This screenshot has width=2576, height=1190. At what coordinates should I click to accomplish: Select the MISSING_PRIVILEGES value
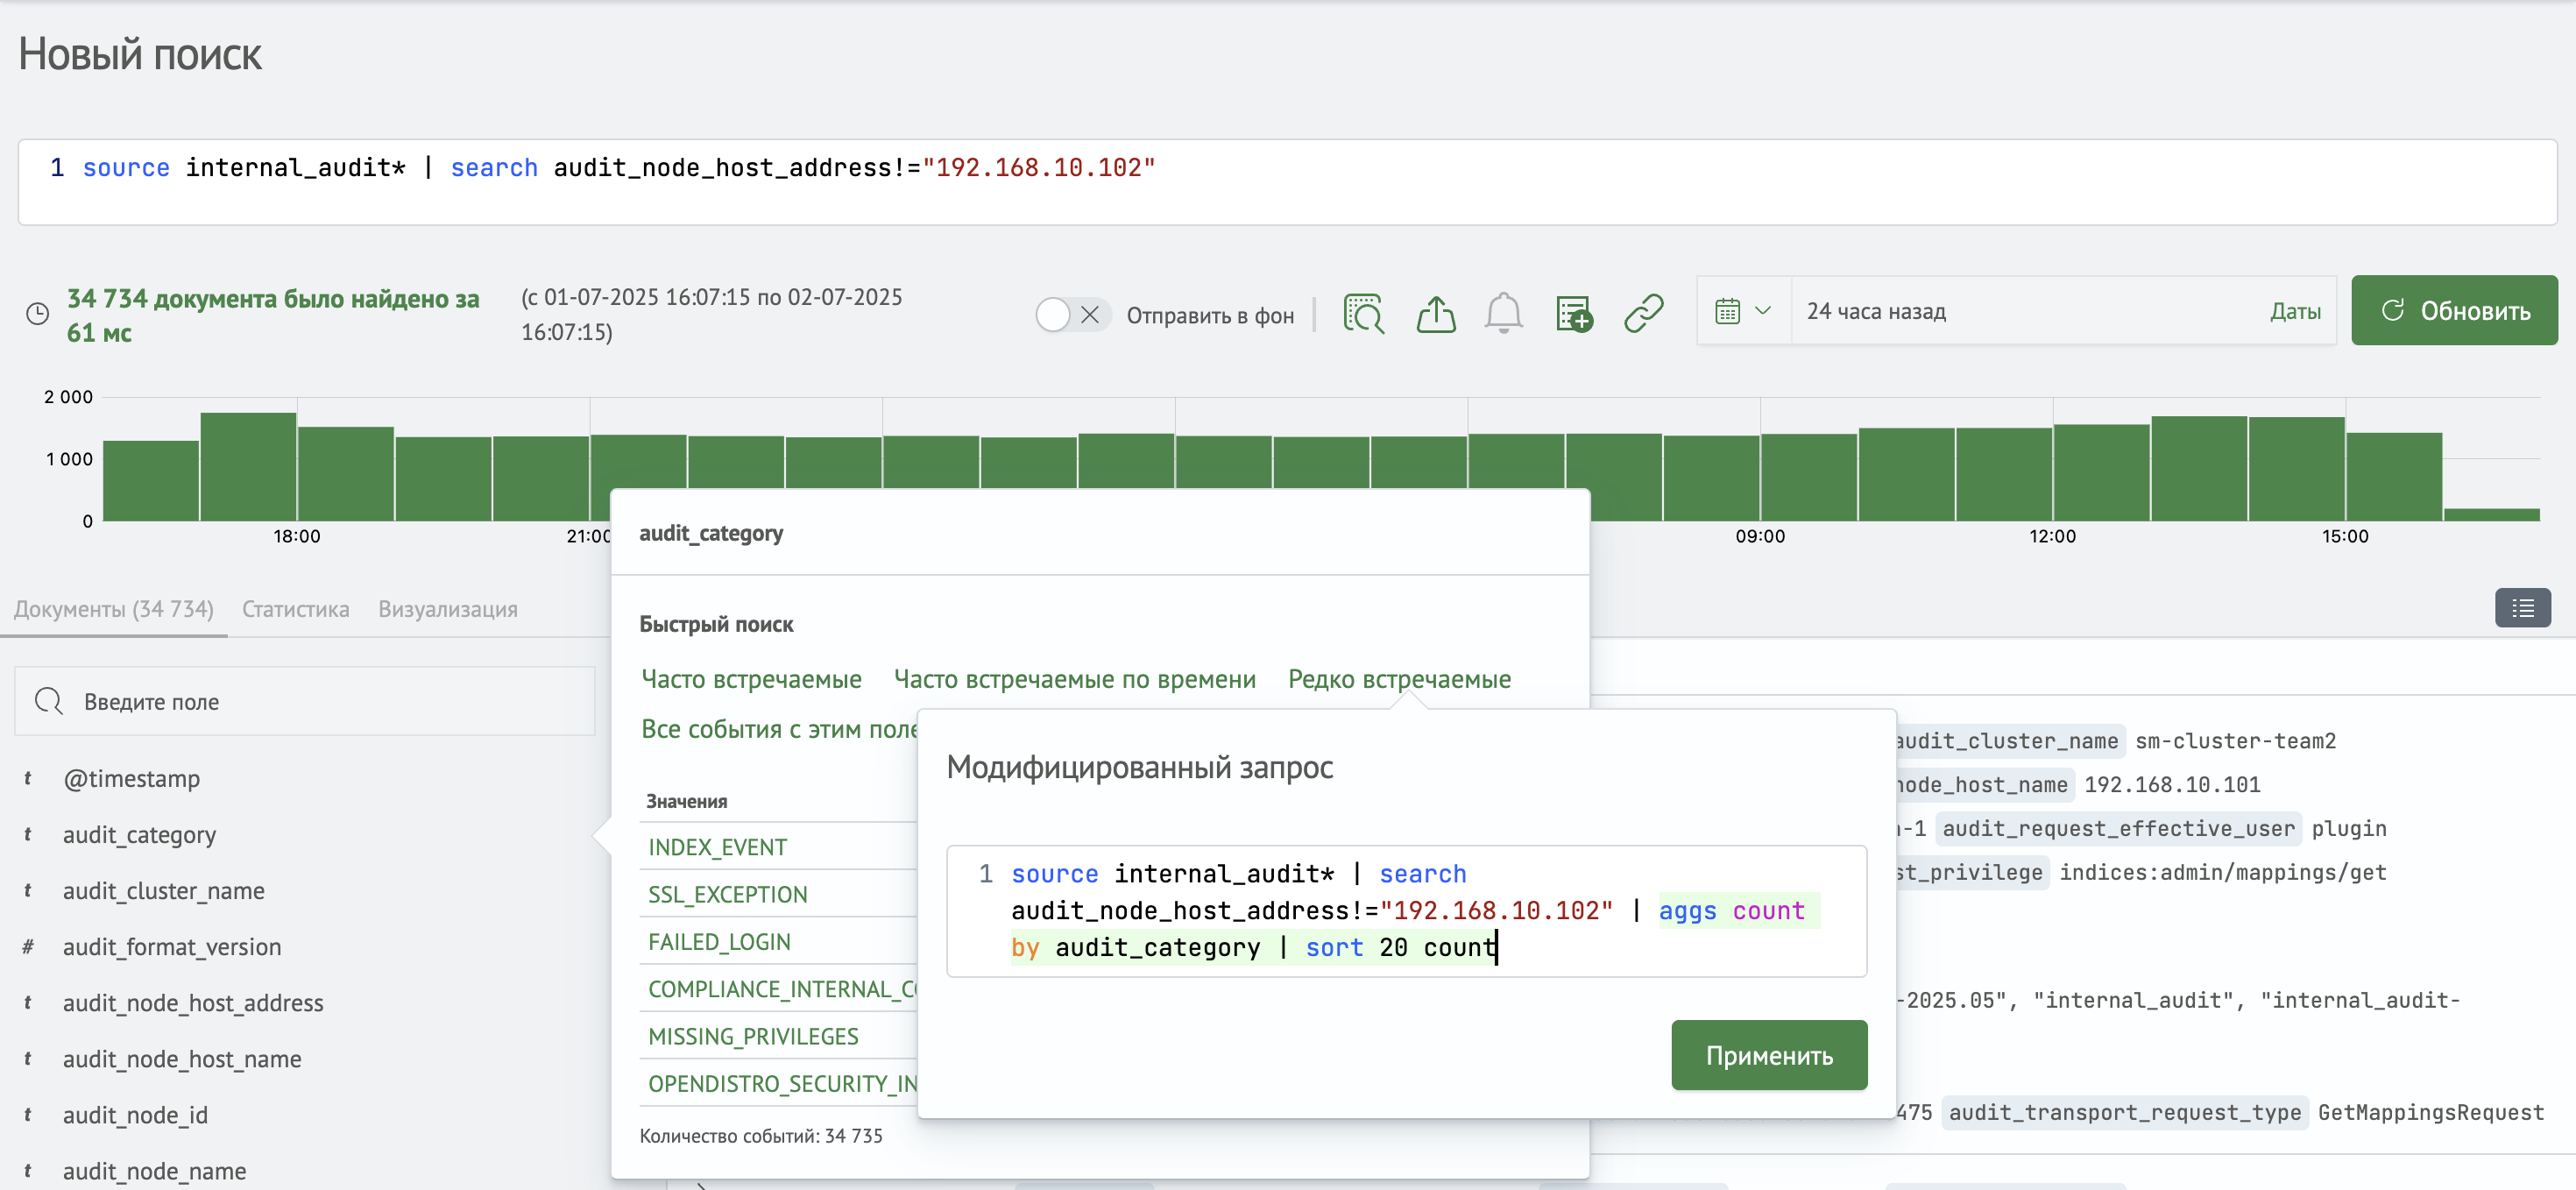click(753, 1036)
